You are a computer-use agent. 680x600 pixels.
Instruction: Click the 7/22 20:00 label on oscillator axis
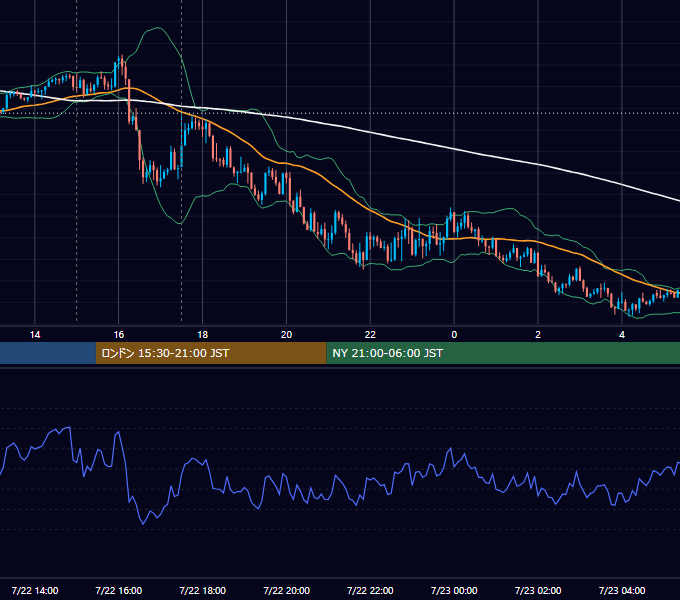286,590
